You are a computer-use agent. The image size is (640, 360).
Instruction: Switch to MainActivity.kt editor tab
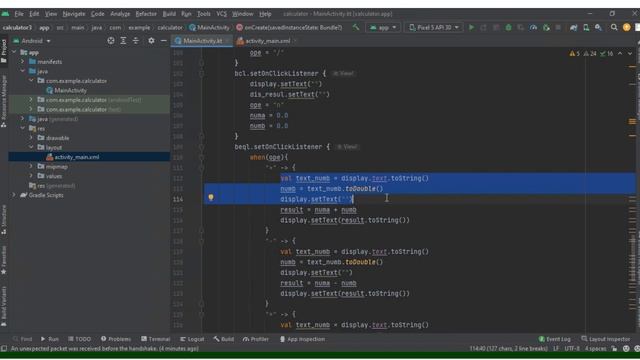(x=202, y=41)
